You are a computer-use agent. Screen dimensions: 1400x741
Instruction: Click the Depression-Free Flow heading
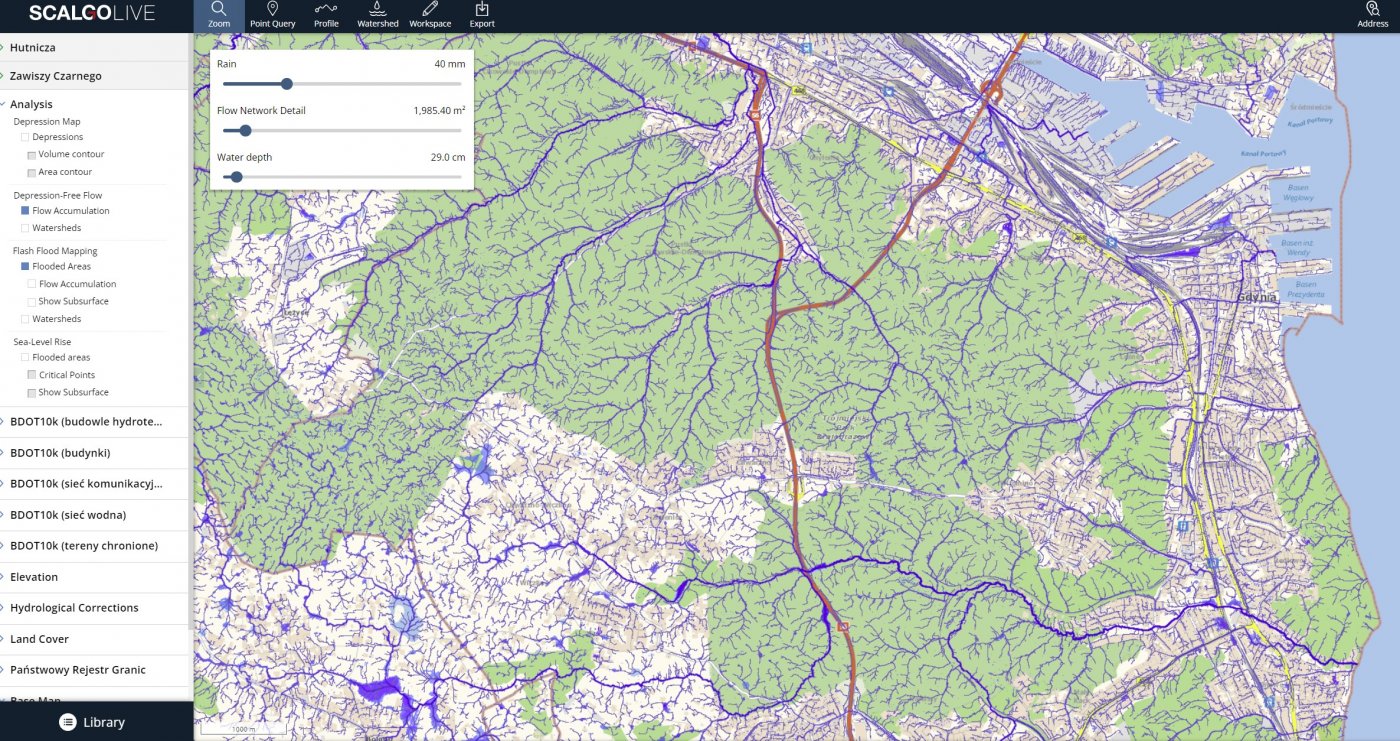tap(58, 195)
